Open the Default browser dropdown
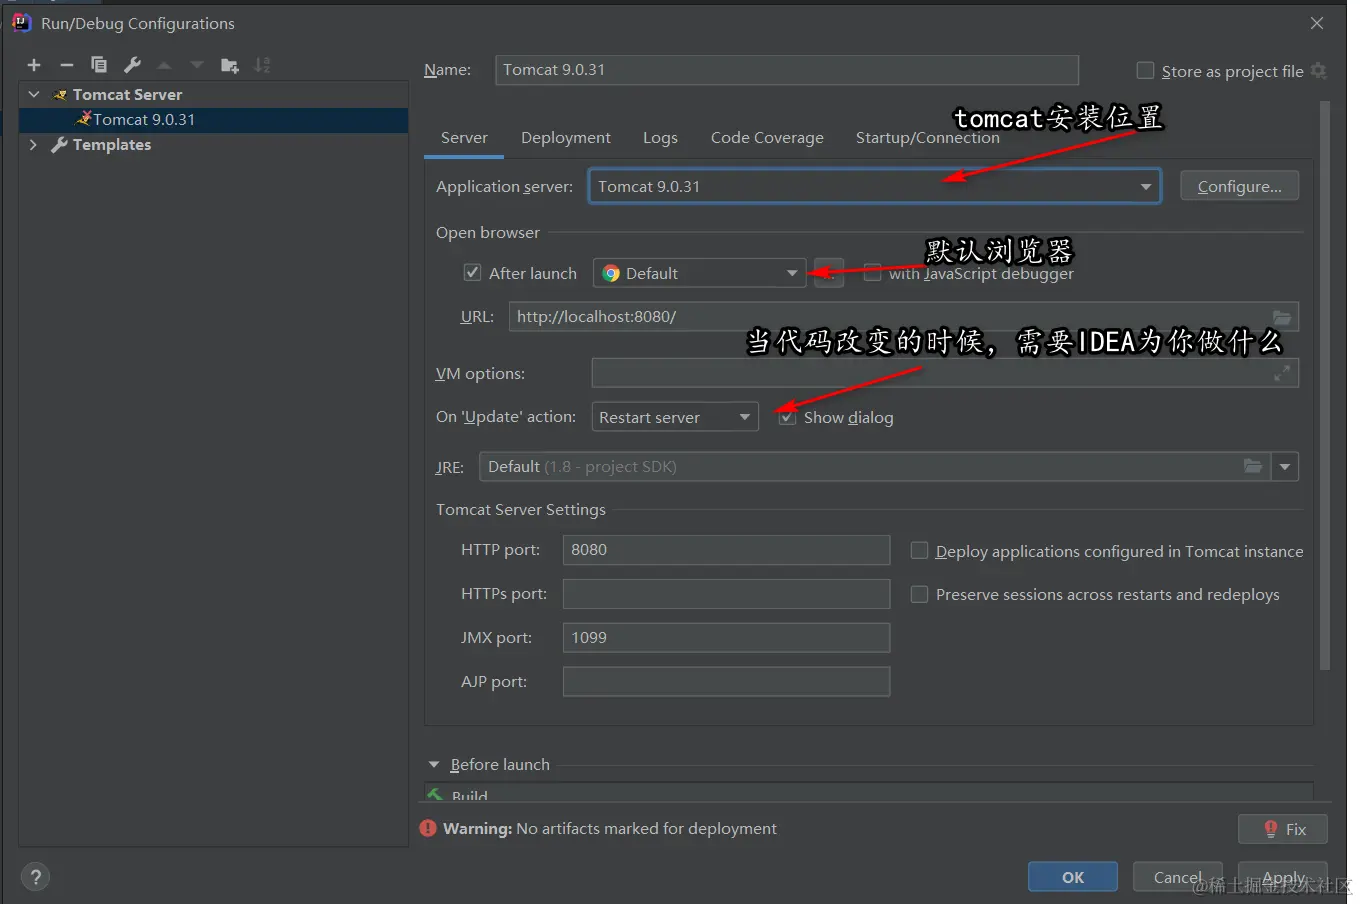Screen dimensions: 1360x904 [x=700, y=273]
